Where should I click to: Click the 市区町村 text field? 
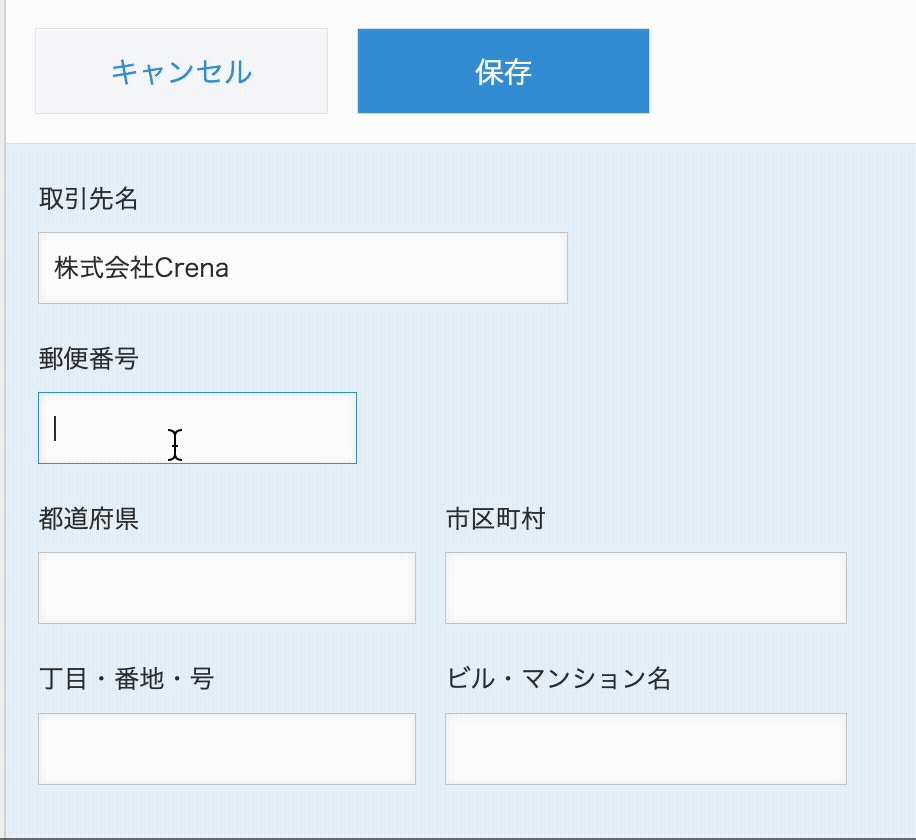coord(645,588)
